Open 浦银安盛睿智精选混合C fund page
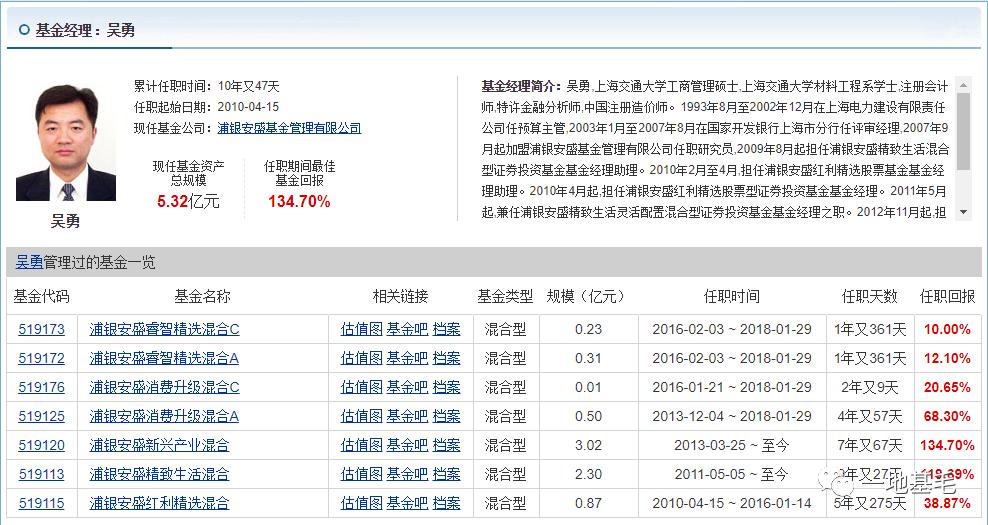 pos(164,329)
